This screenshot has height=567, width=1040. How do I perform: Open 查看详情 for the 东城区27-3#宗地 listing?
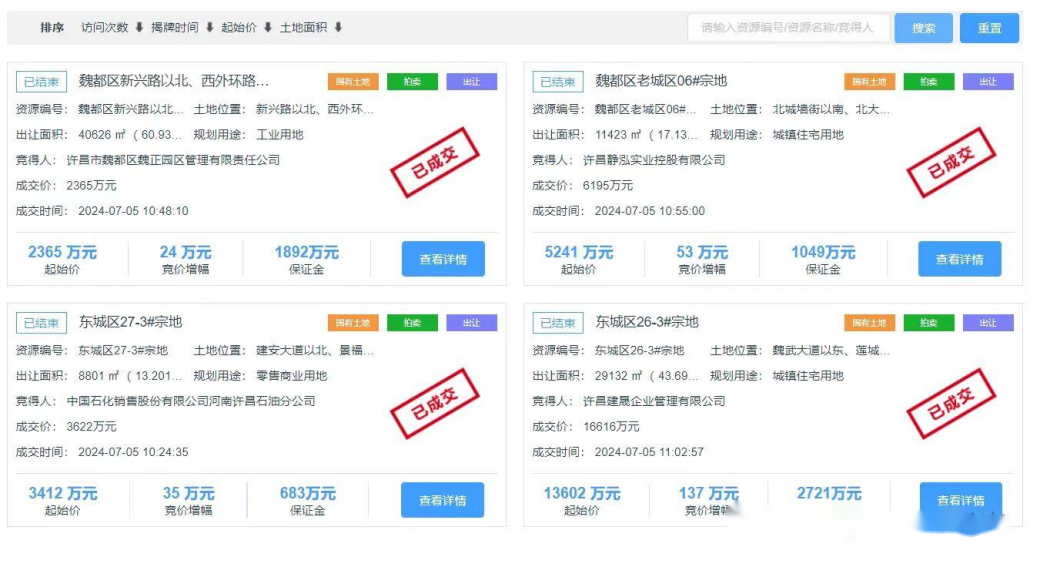(x=442, y=500)
